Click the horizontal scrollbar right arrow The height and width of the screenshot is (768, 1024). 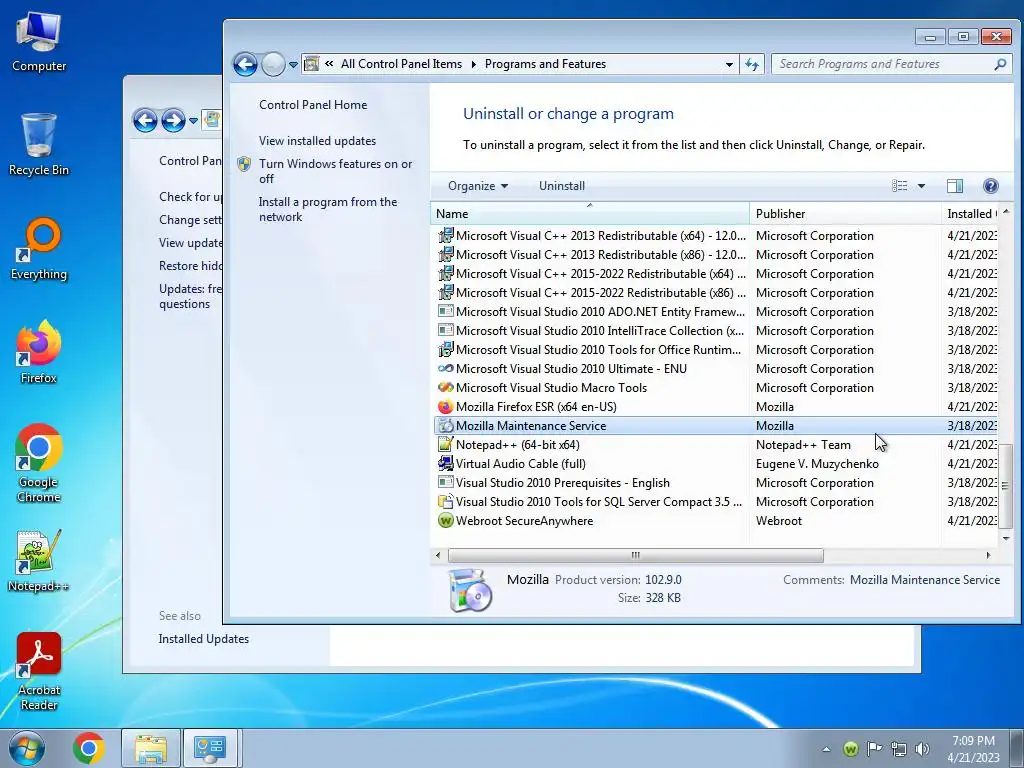(989, 555)
